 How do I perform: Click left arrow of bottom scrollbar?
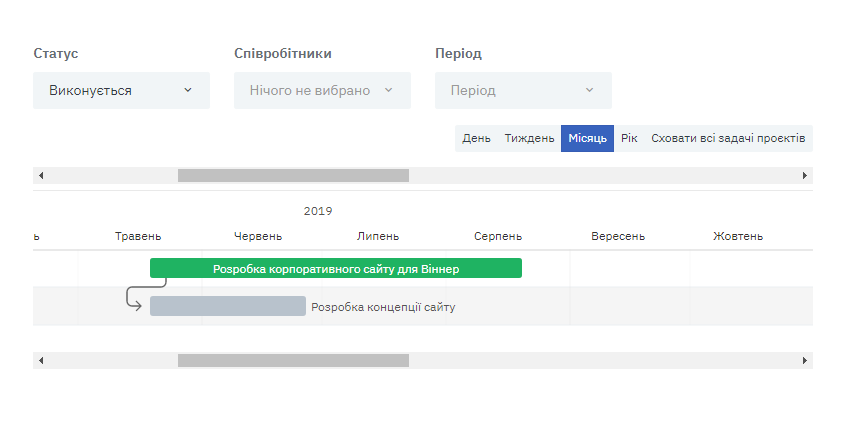(41, 360)
